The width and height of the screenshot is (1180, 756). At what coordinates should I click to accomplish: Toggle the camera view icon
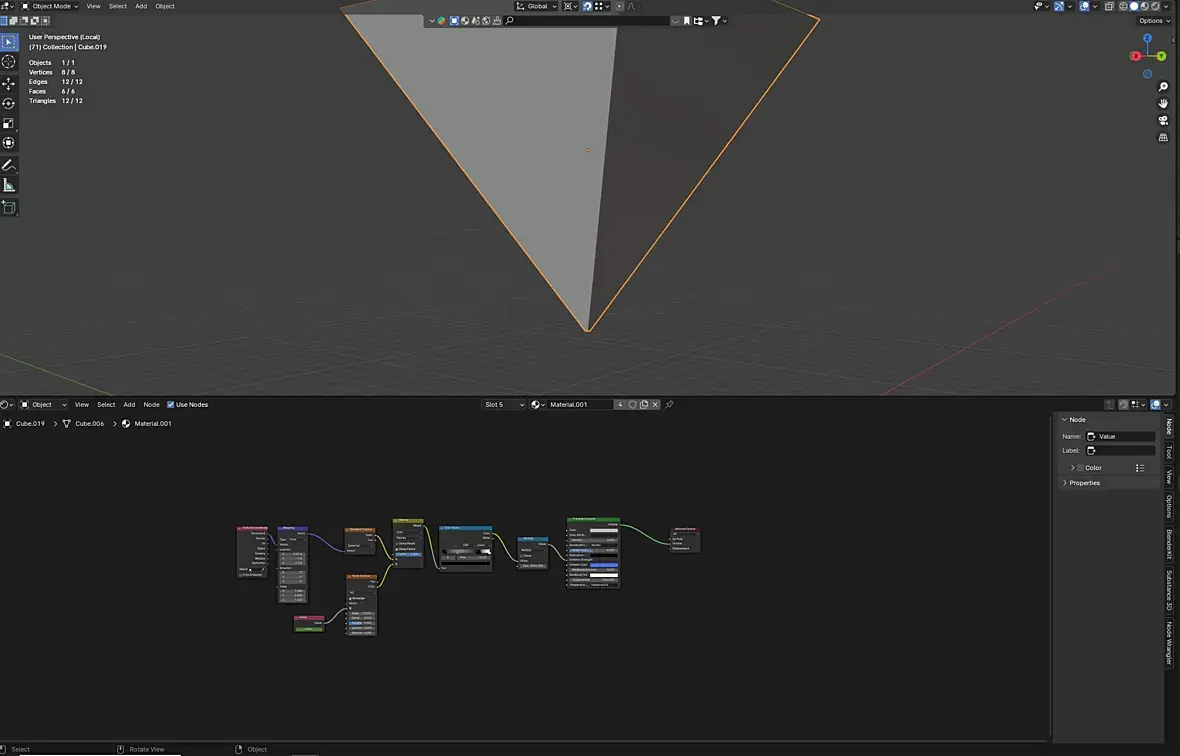click(1163, 120)
